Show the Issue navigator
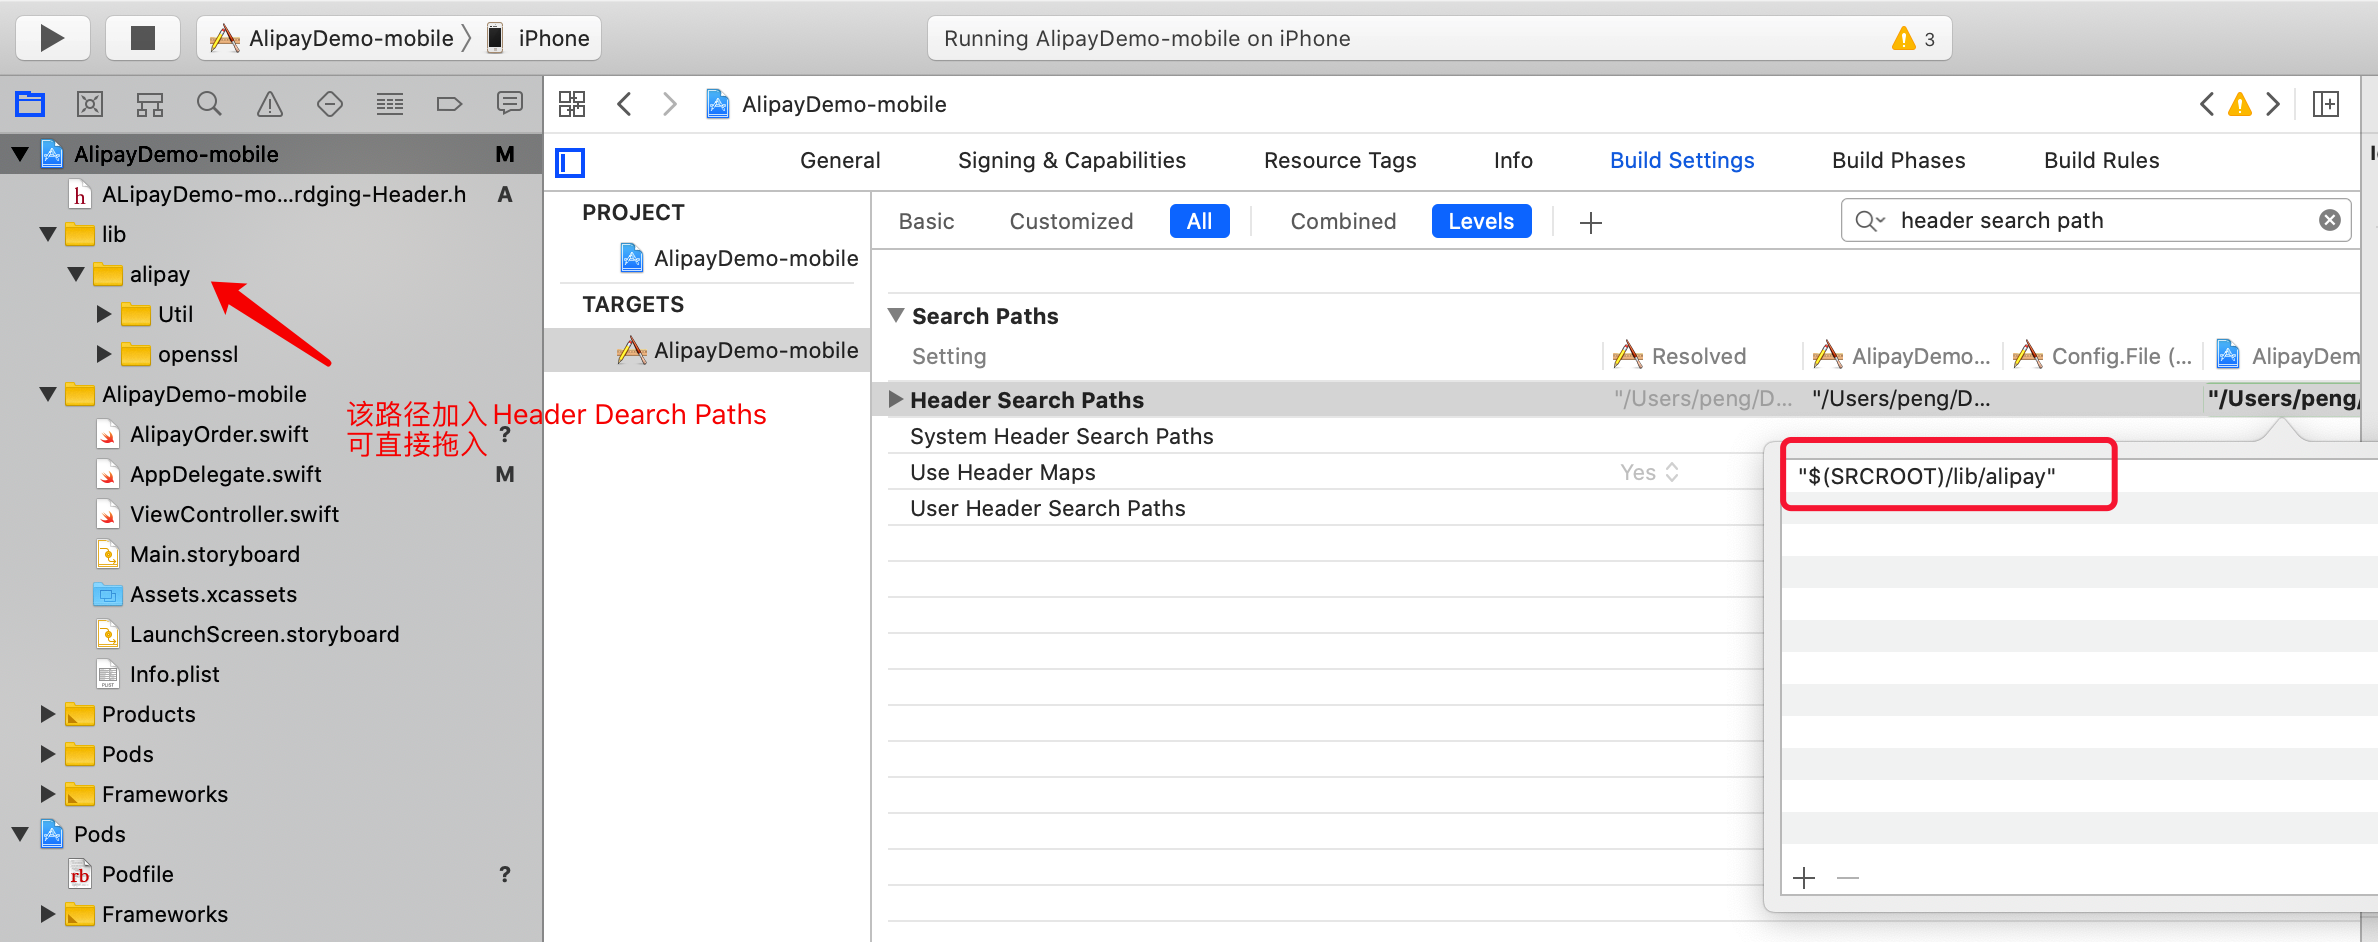The width and height of the screenshot is (2378, 942). [270, 103]
